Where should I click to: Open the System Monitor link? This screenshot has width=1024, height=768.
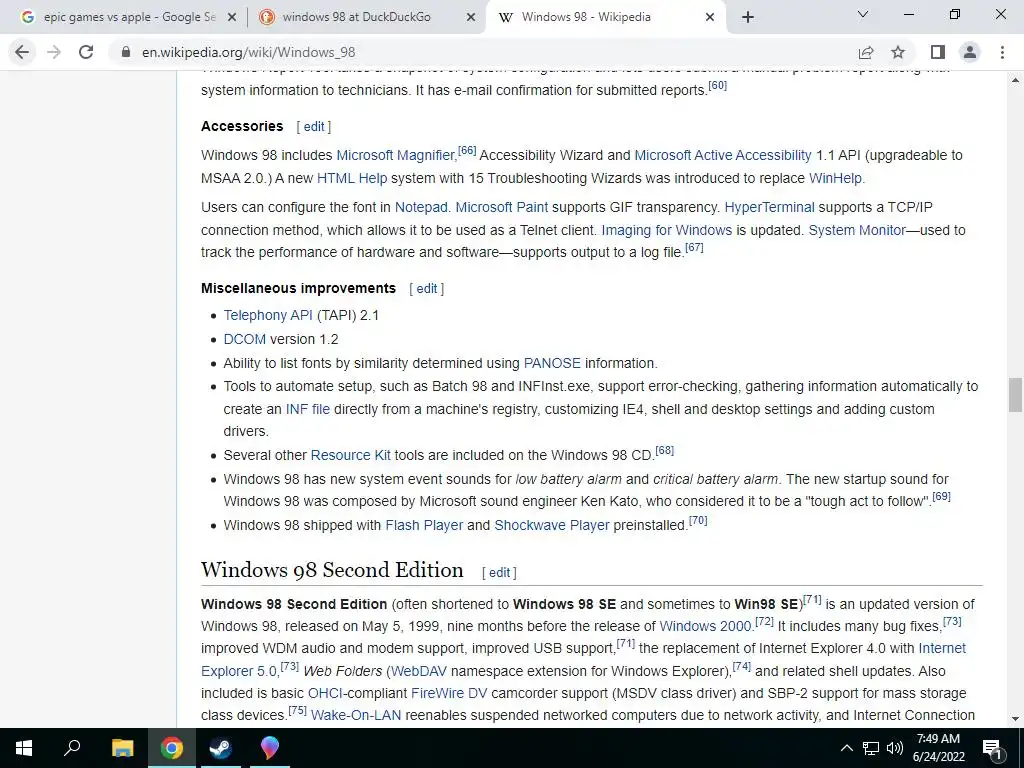[x=857, y=231]
